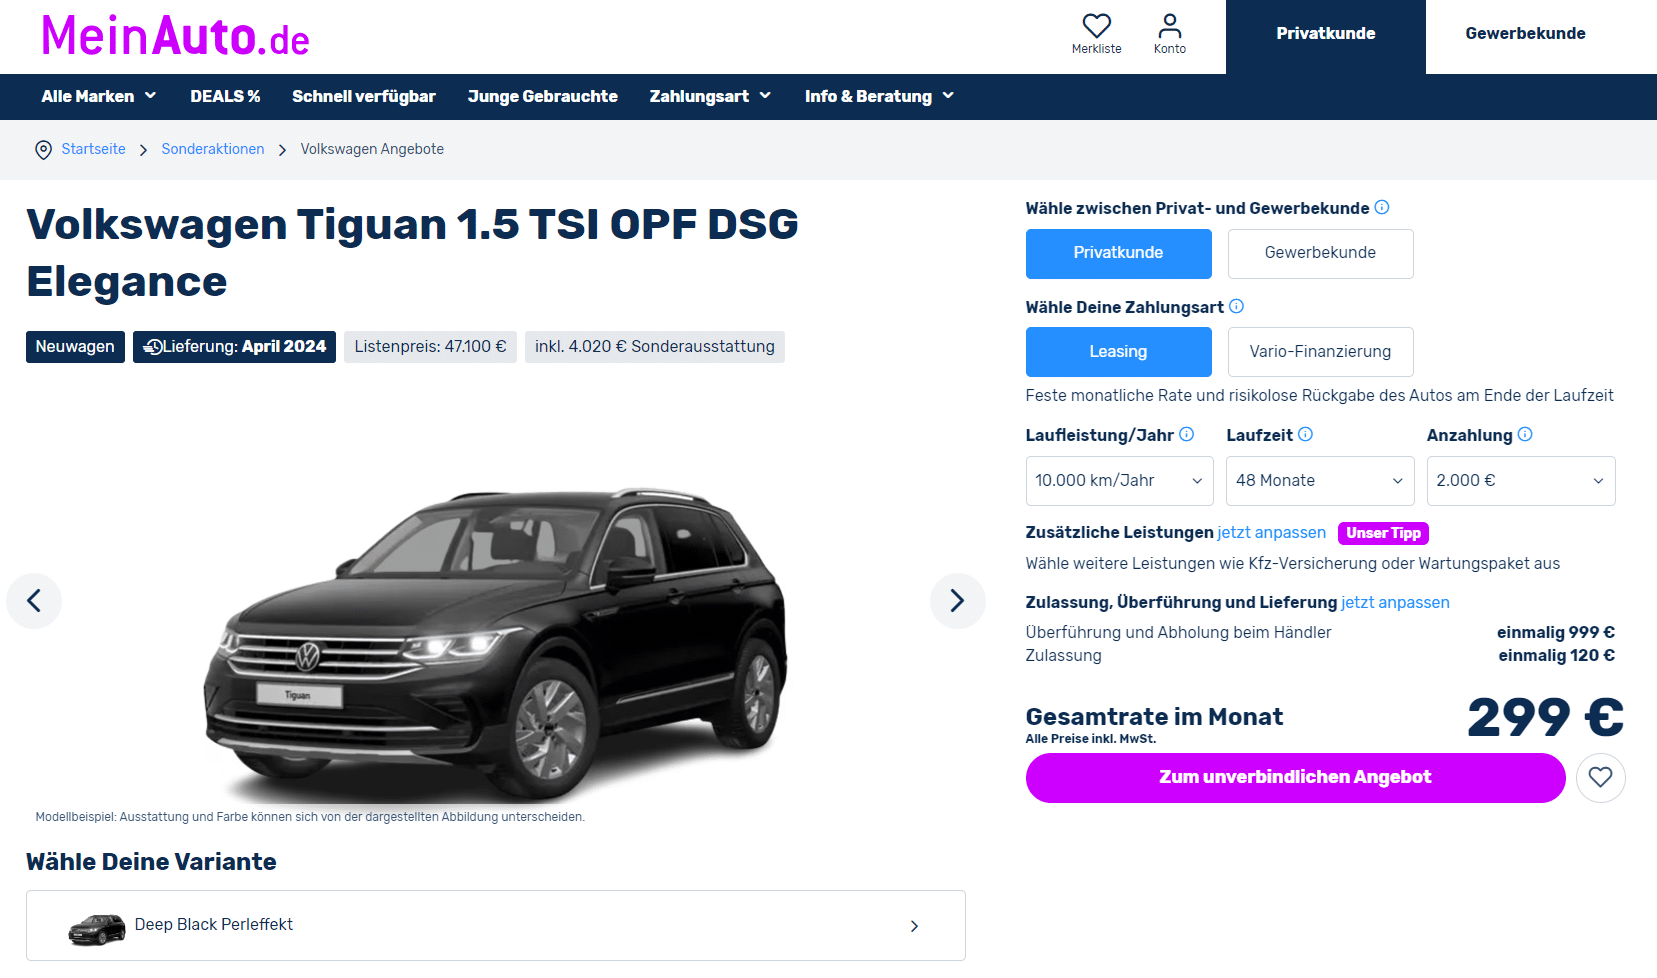1657x978 pixels.
Task: Open the 10.000 km/Jahr dropdown
Action: point(1119,481)
